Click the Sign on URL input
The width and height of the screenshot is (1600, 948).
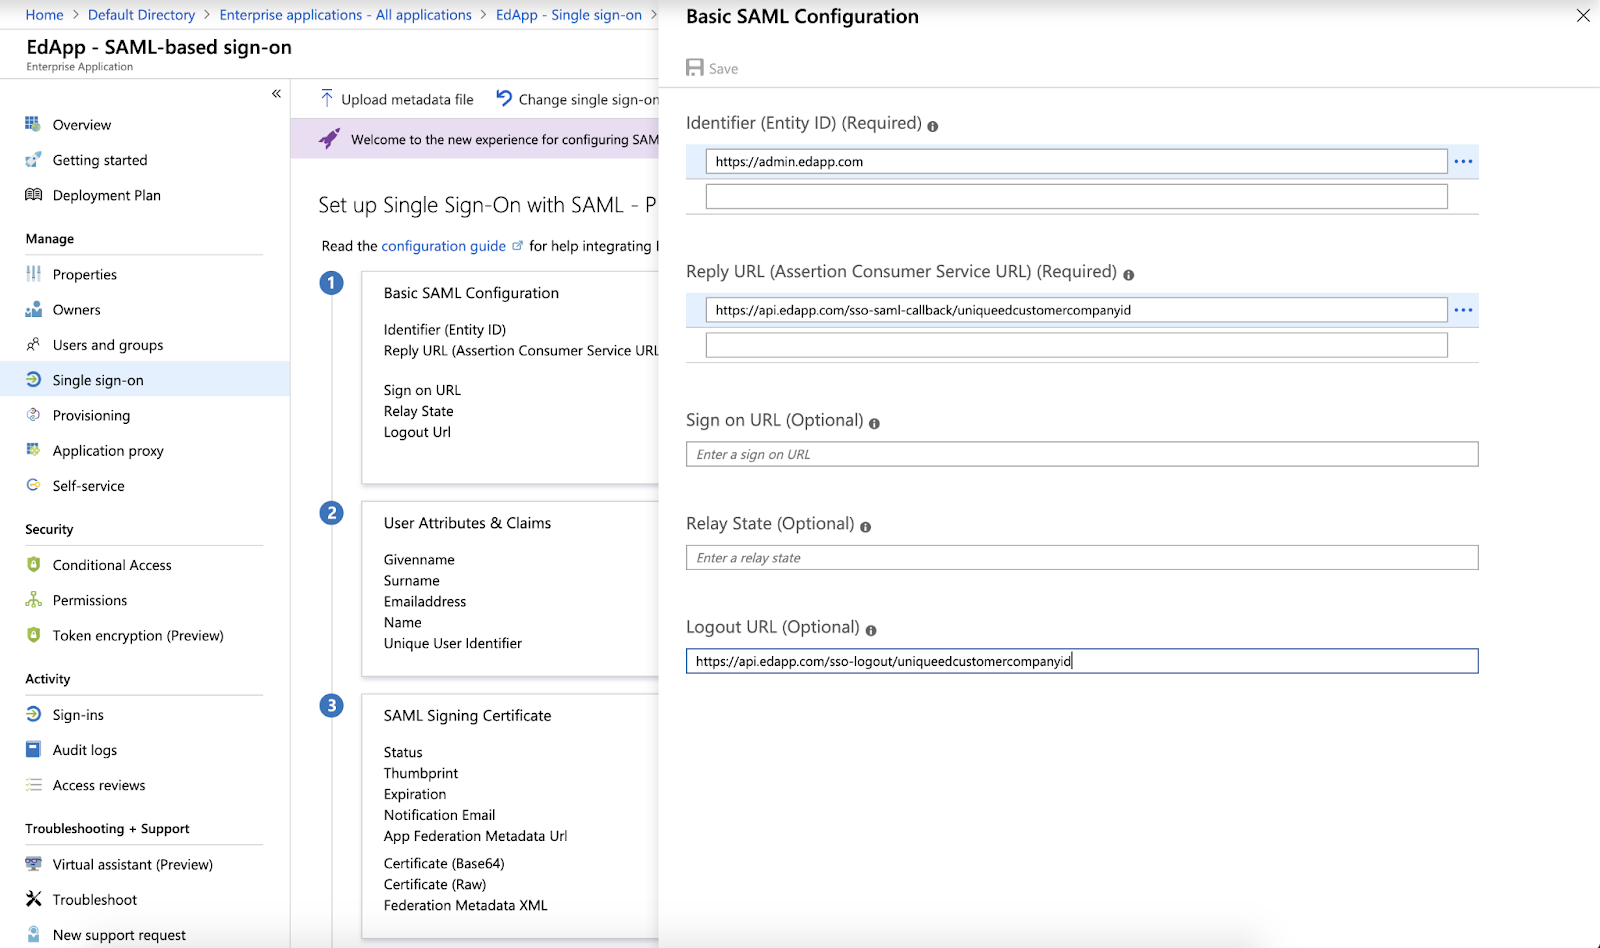coord(1082,454)
